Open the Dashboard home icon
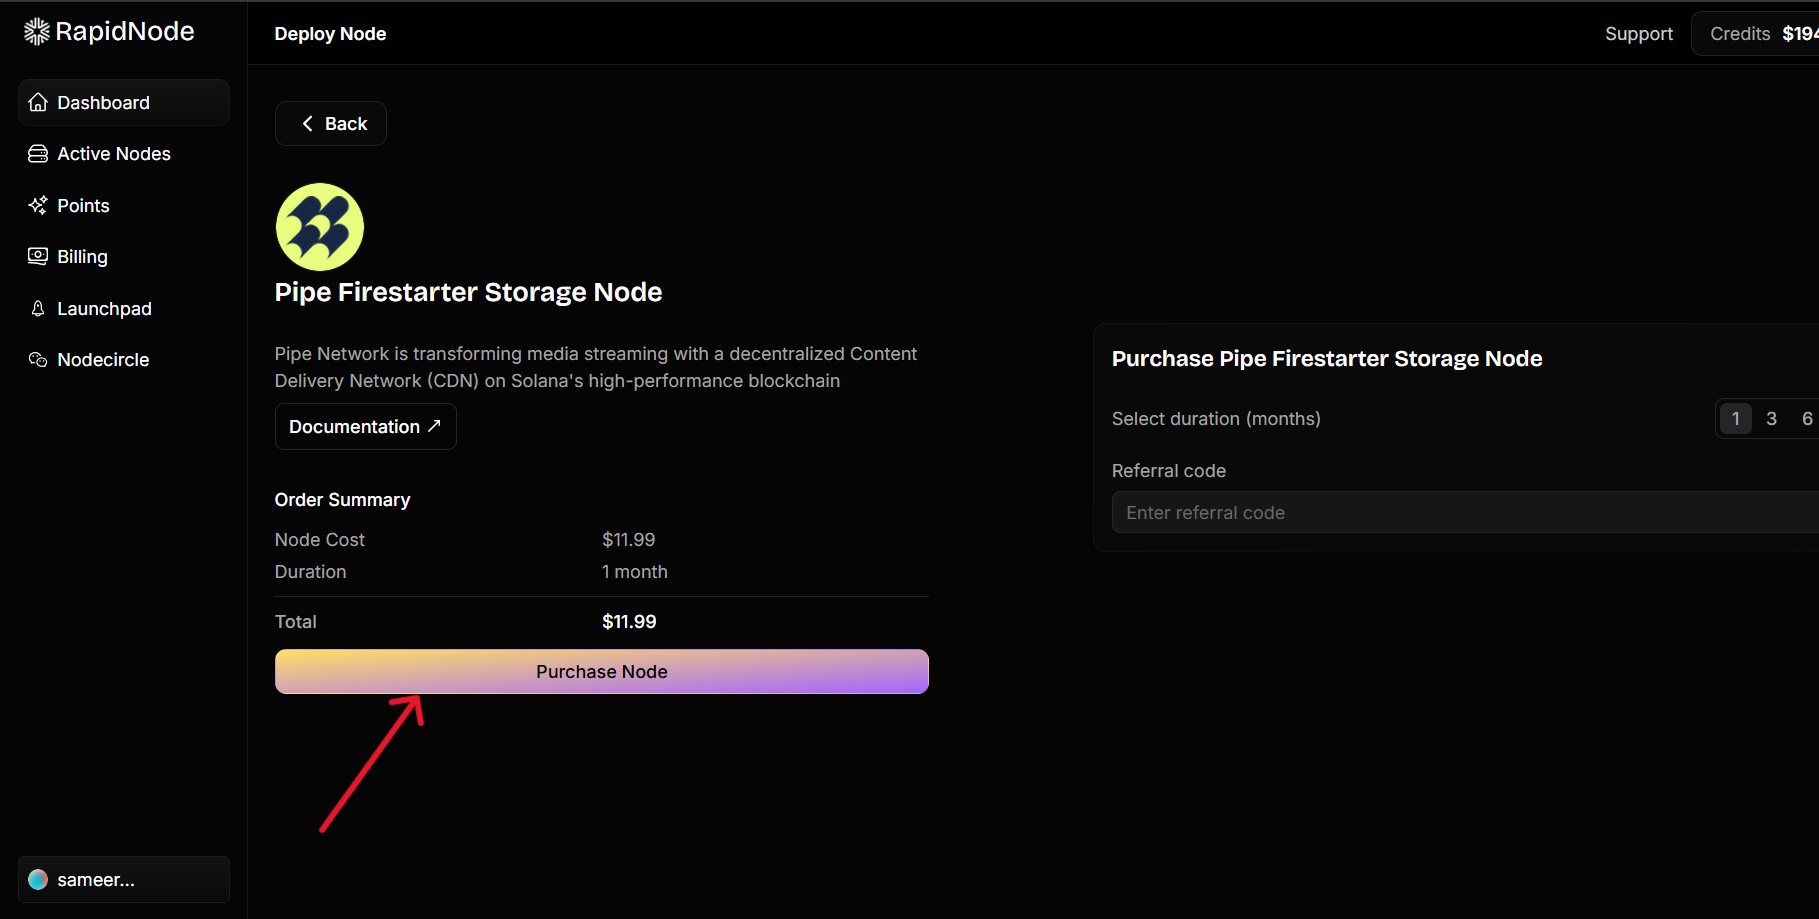This screenshot has height=919, width=1819. [38, 103]
